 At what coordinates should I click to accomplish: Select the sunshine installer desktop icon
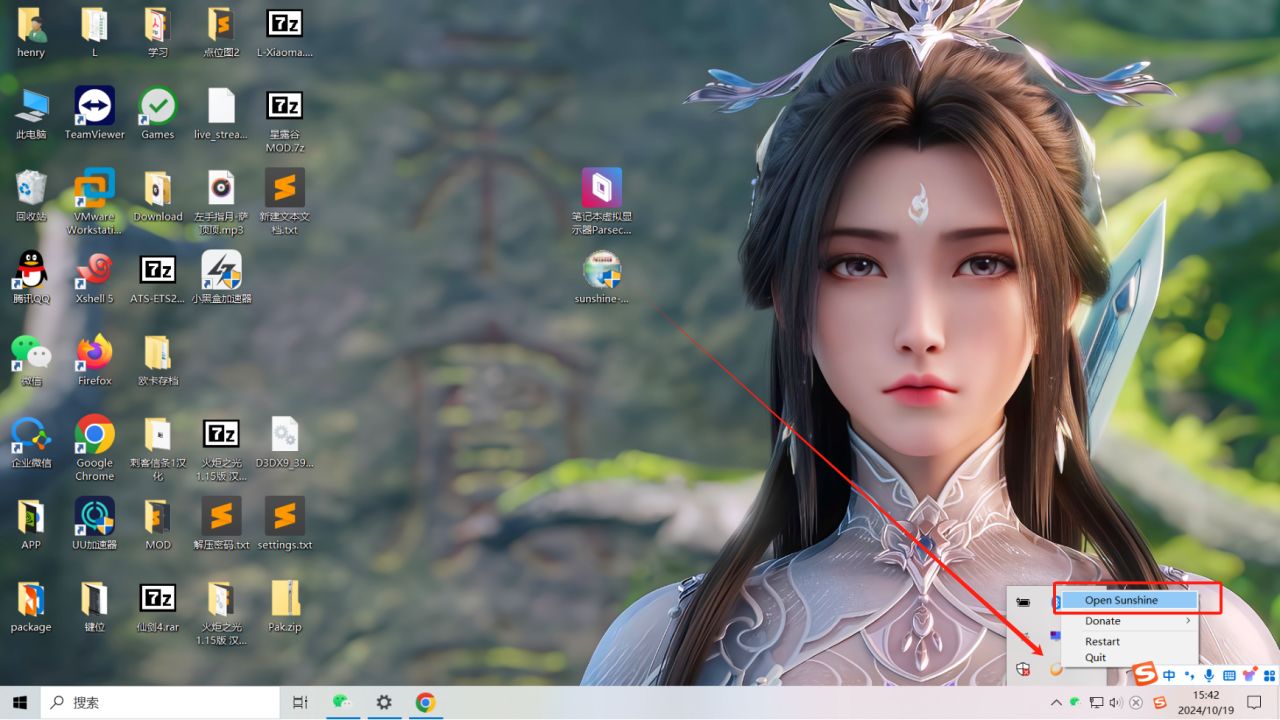tap(602, 278)
